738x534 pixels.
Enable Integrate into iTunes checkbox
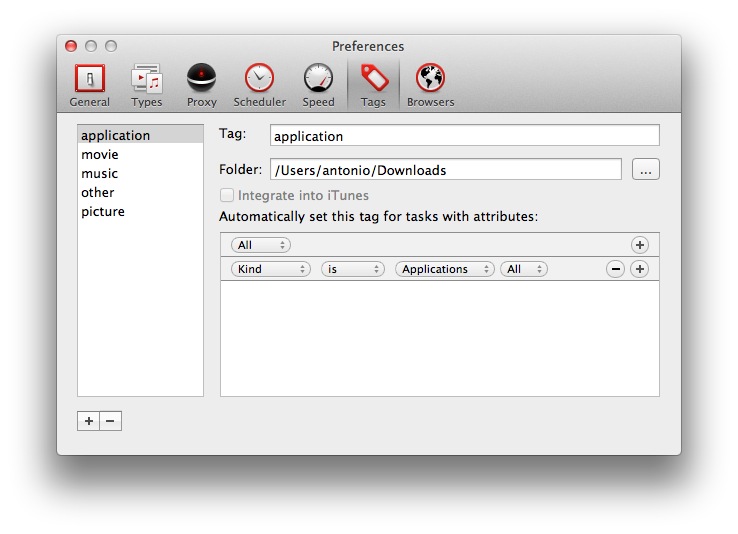pos(227,195)
